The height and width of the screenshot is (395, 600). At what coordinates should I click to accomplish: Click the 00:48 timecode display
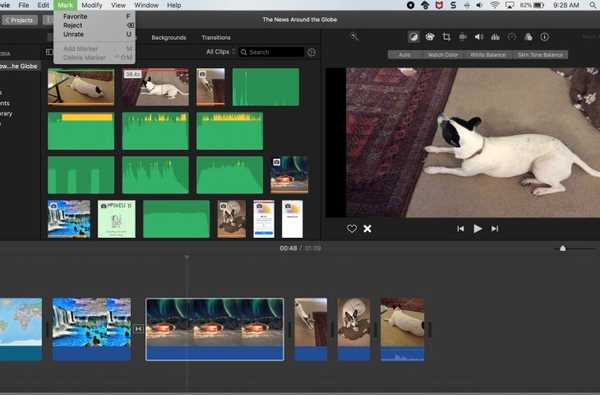click(x=288, y=248)
